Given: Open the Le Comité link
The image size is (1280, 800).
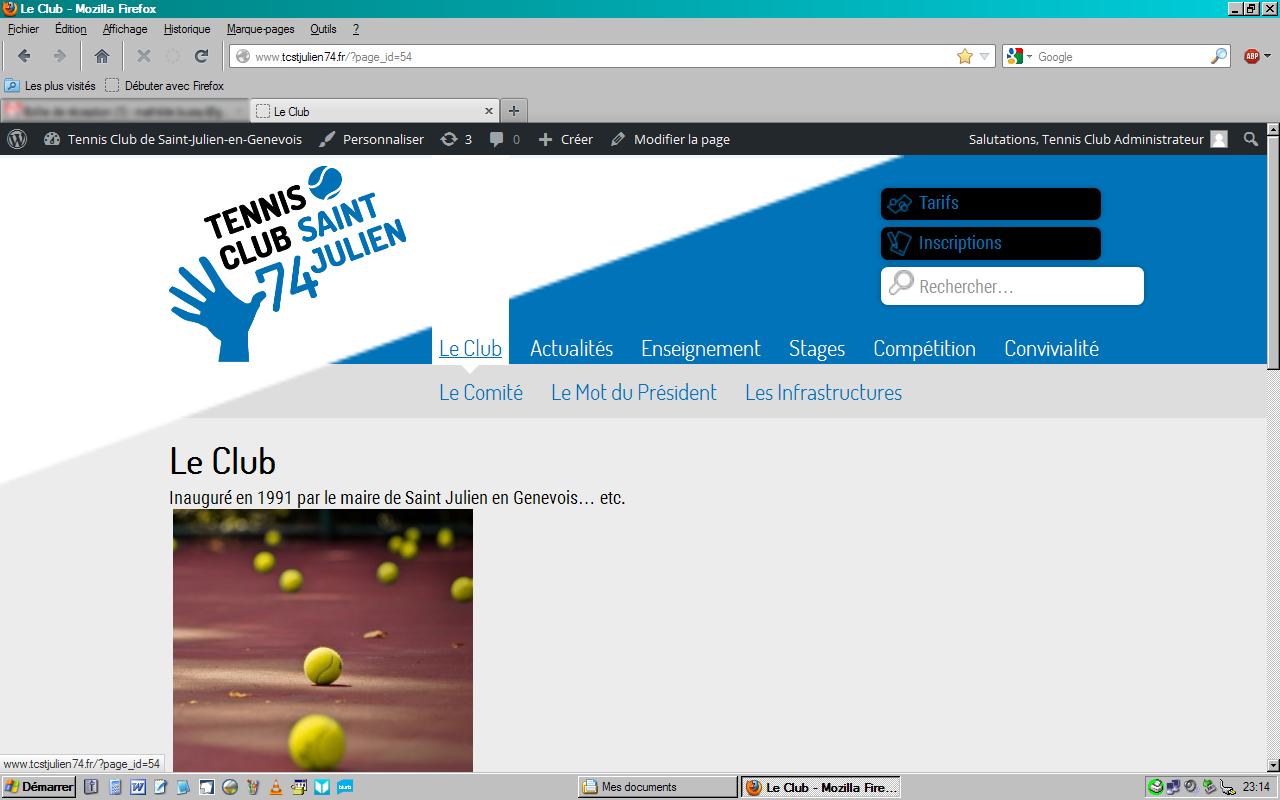Looking at the screenshot, I should pyautogui.click(x=480, y=392).
